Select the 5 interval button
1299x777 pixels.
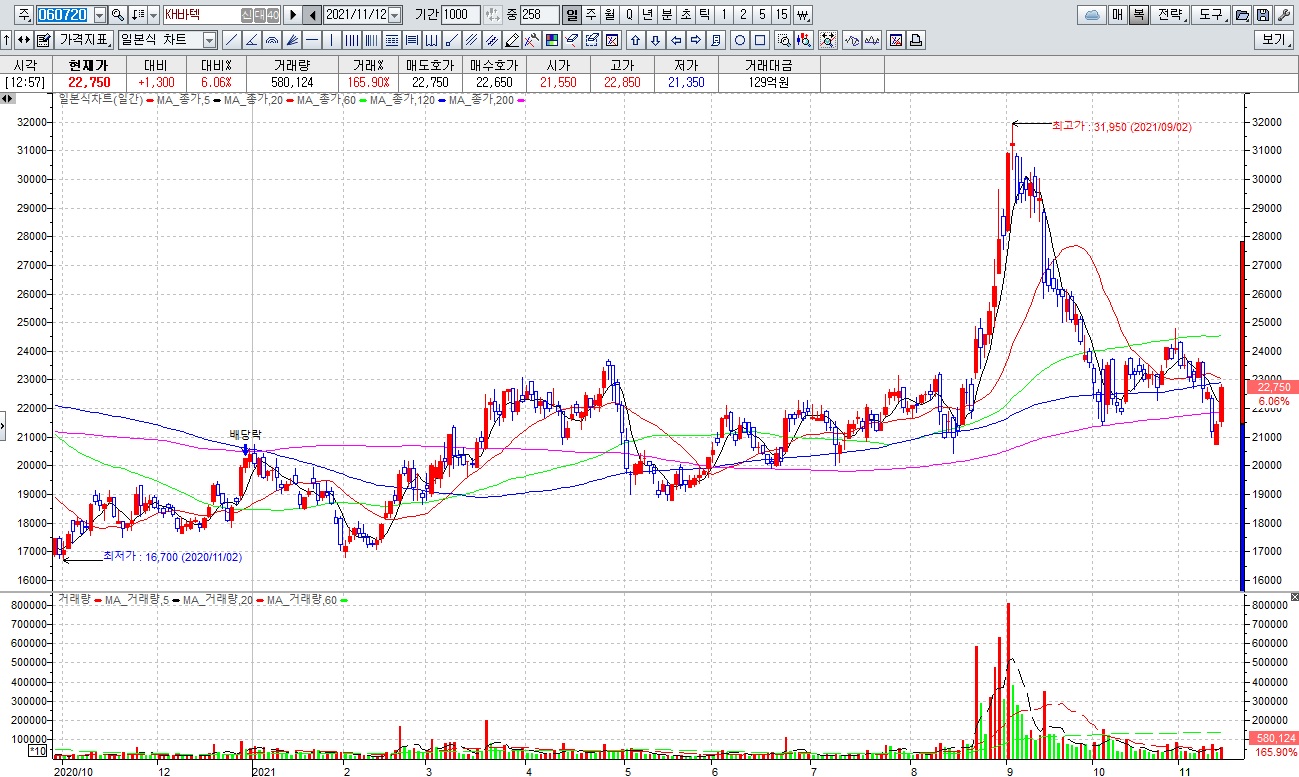(762, 15)
